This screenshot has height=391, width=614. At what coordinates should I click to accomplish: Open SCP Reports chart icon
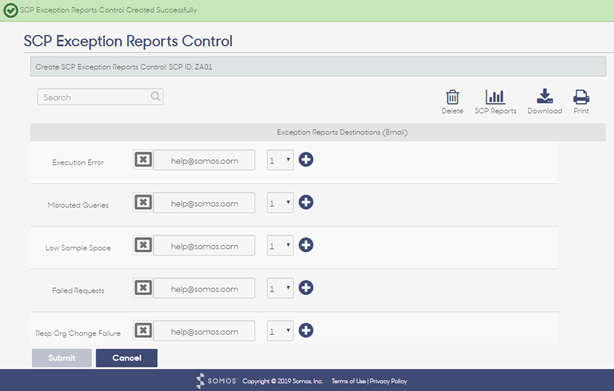[495, 97]
